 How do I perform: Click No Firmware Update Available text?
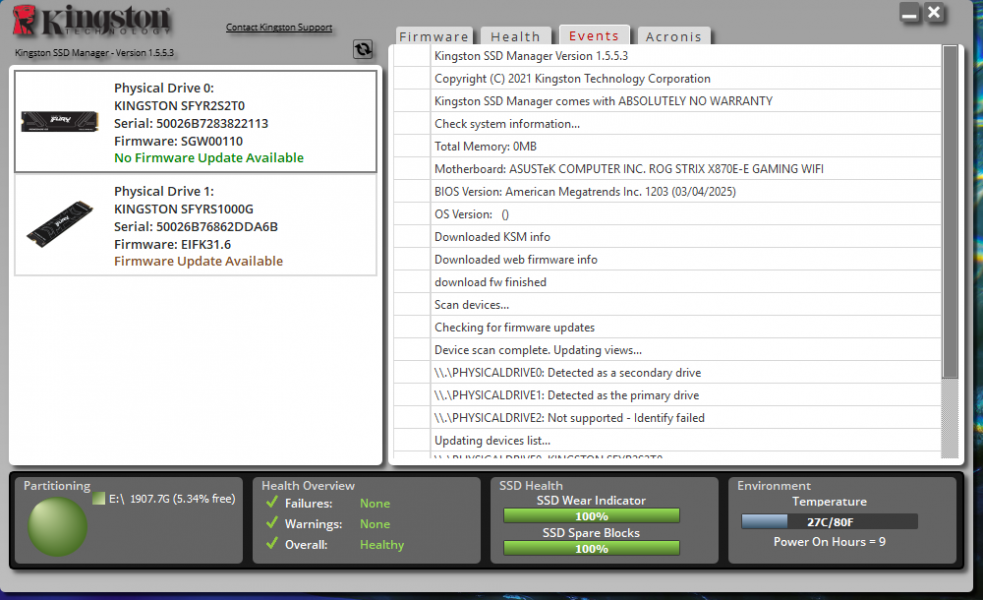pyautogui.click(x=209, y=157)
